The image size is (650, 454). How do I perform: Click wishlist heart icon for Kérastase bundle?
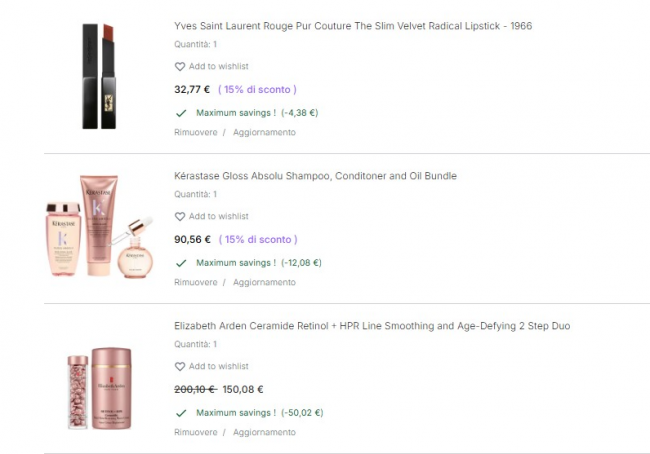tap(180, 217)
